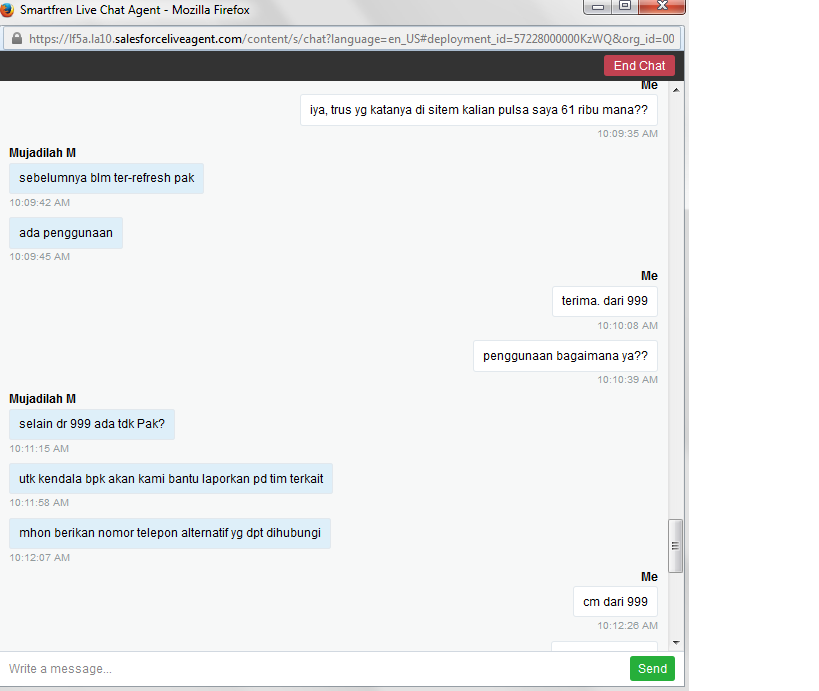819x691 pixels.
Task: Click message "cm dari 999"
Action: click(615, 602)
